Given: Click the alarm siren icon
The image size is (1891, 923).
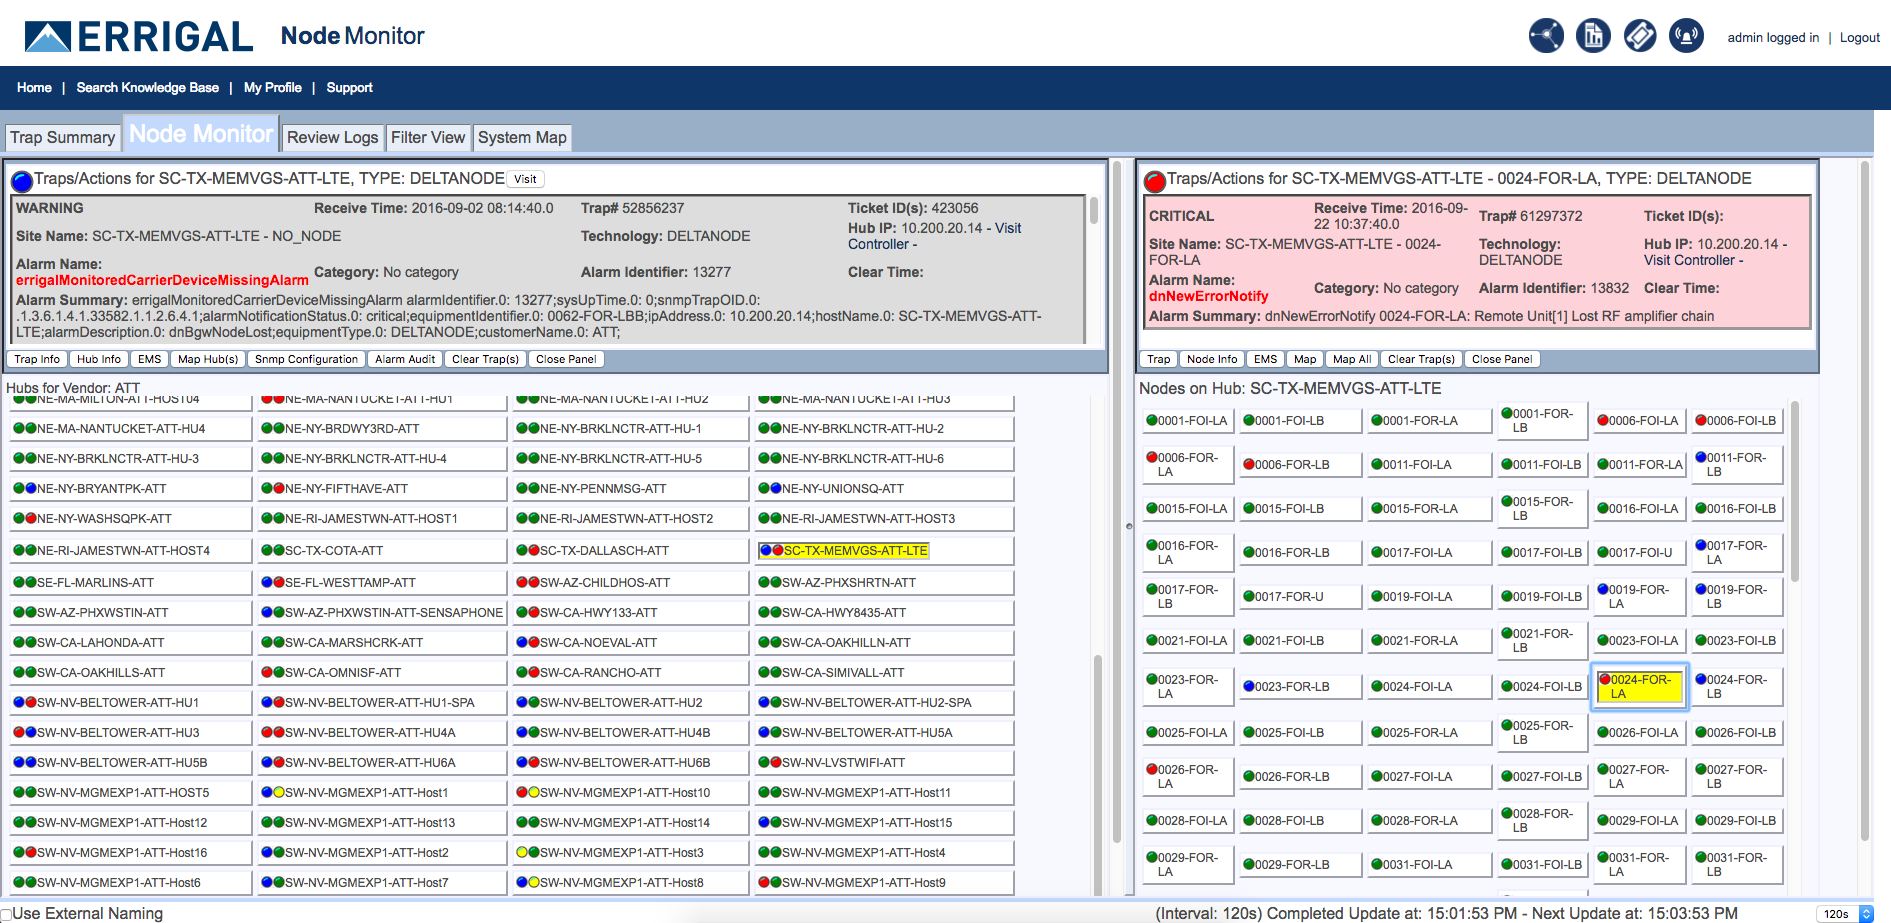Looking at the screenshot, I should point(1687,36).
